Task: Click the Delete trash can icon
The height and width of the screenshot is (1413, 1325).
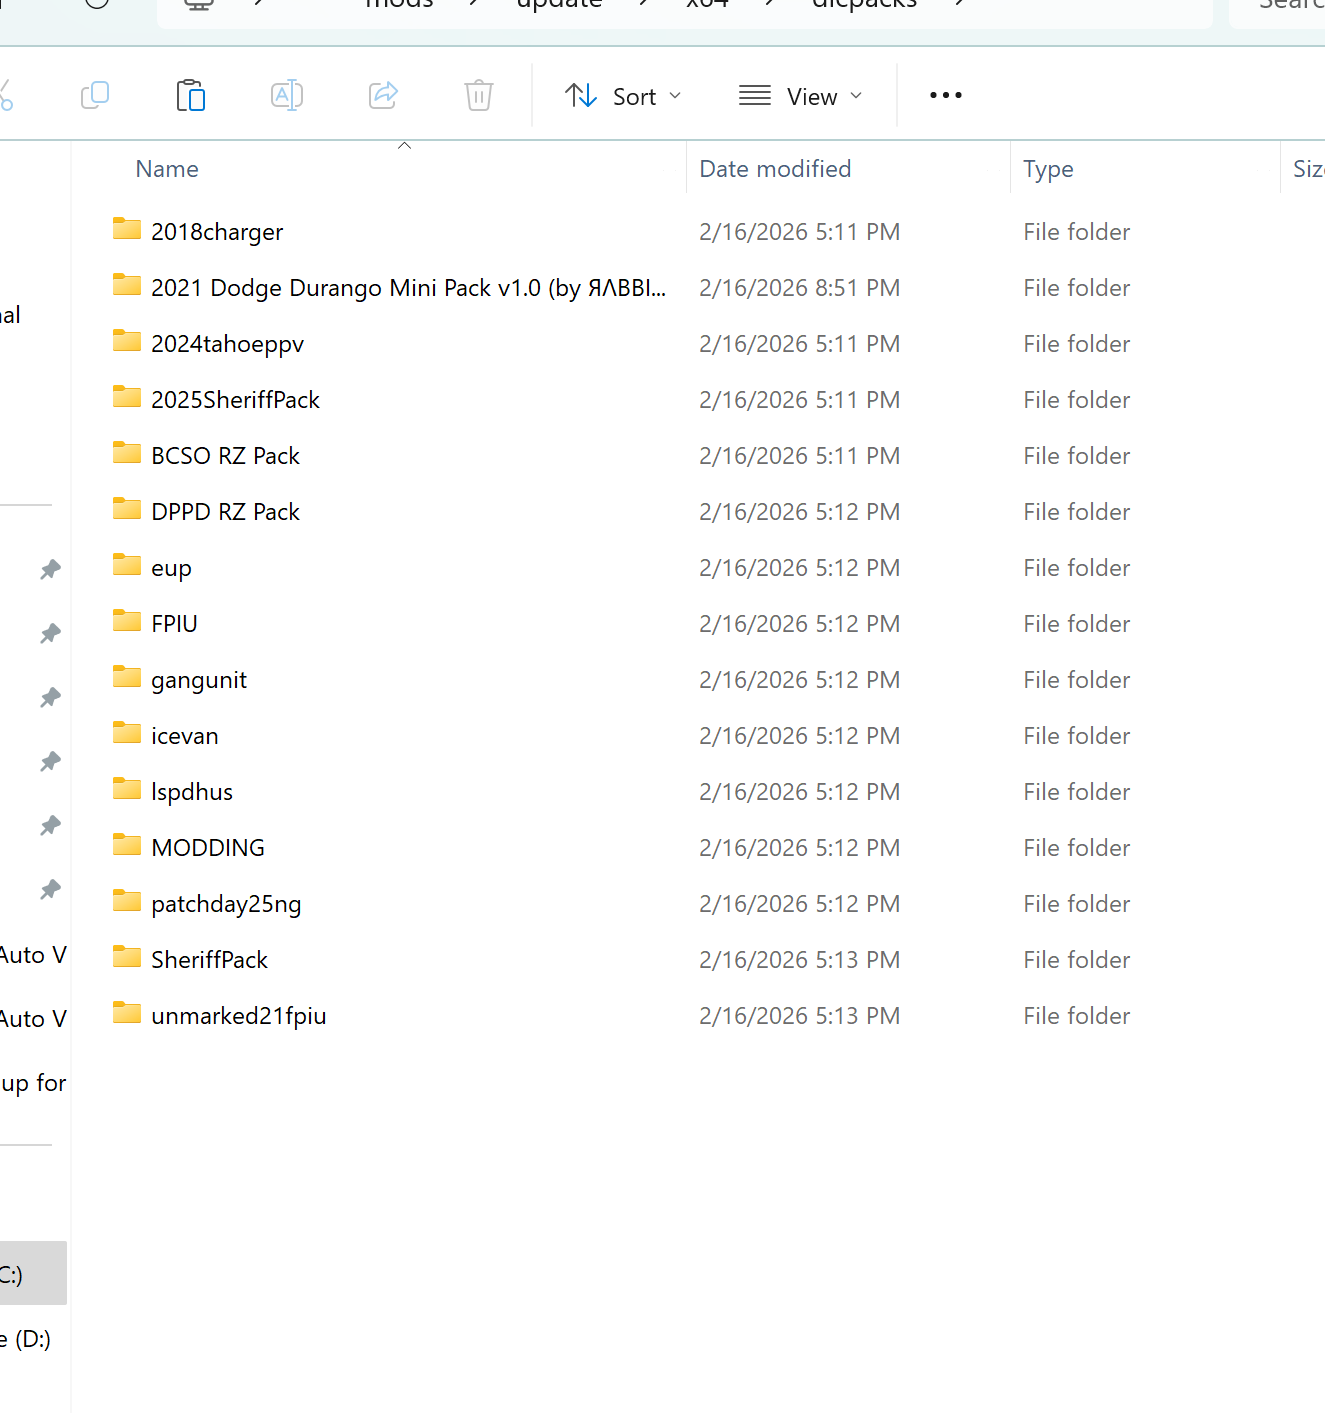Action: (x=479, y=96)
